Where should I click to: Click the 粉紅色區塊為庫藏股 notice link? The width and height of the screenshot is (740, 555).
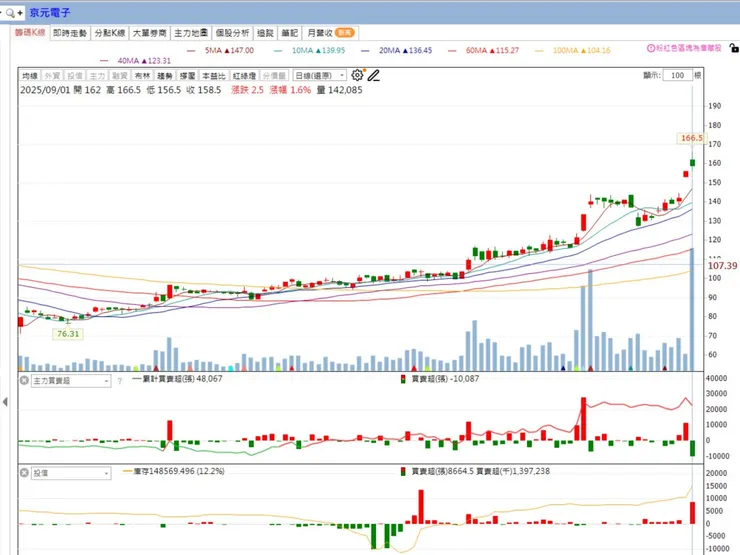[x=689, y=48]
